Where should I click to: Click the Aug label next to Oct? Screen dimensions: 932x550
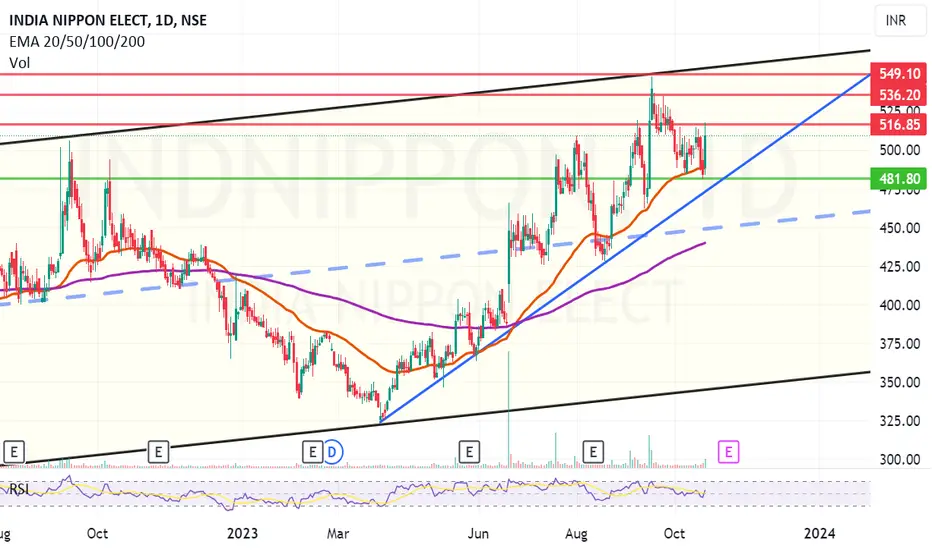point(576,533)
